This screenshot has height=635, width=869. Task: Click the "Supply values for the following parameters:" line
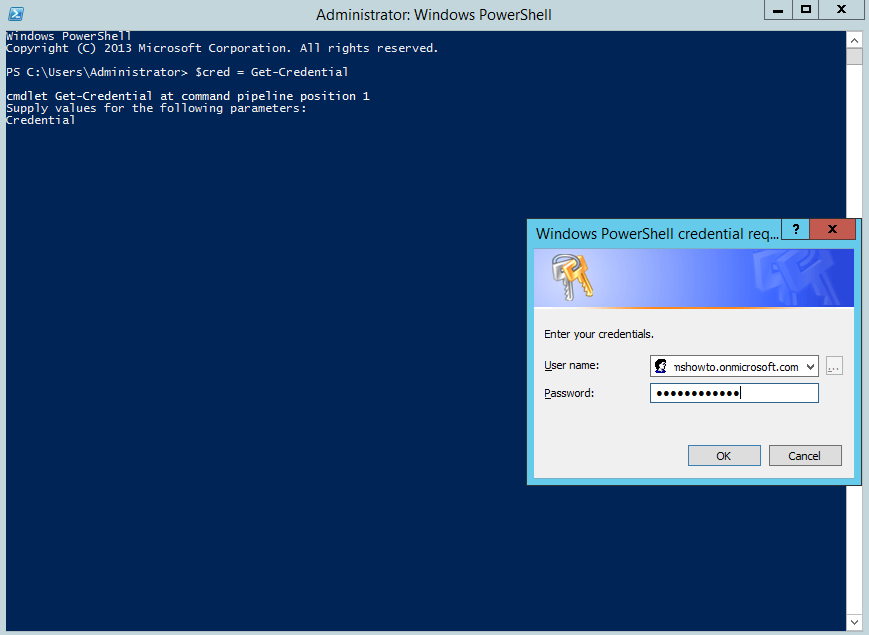(x=156, y=108)
